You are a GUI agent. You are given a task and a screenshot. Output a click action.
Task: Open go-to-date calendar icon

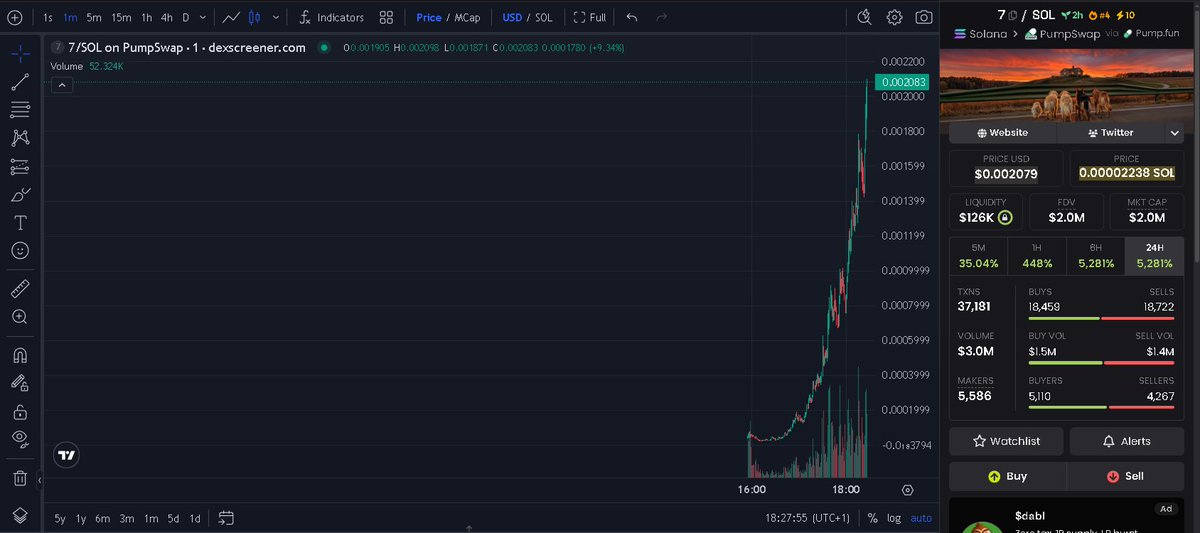(x=226, y=518)
